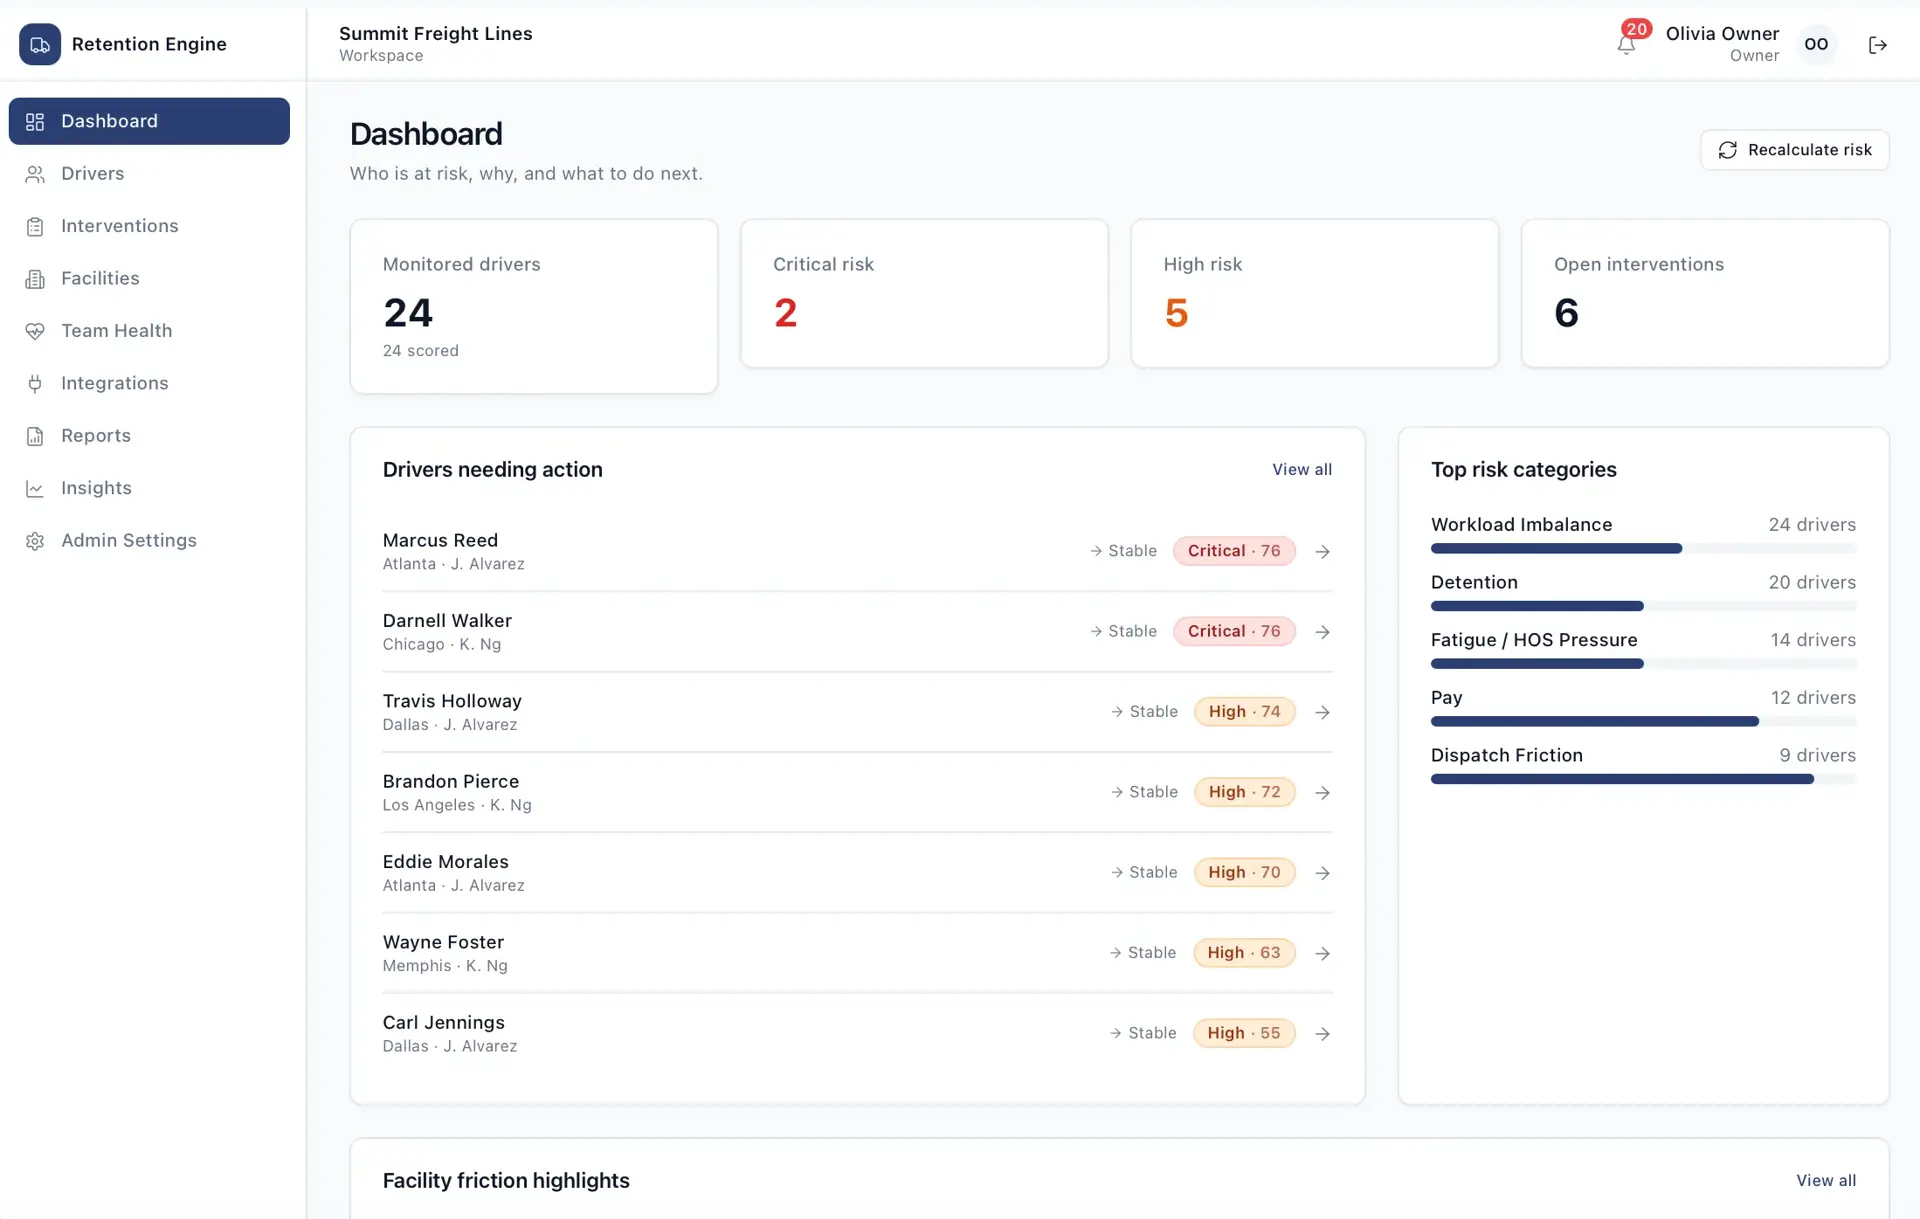Click the Dashboard grid icon in sidebar

35,121
